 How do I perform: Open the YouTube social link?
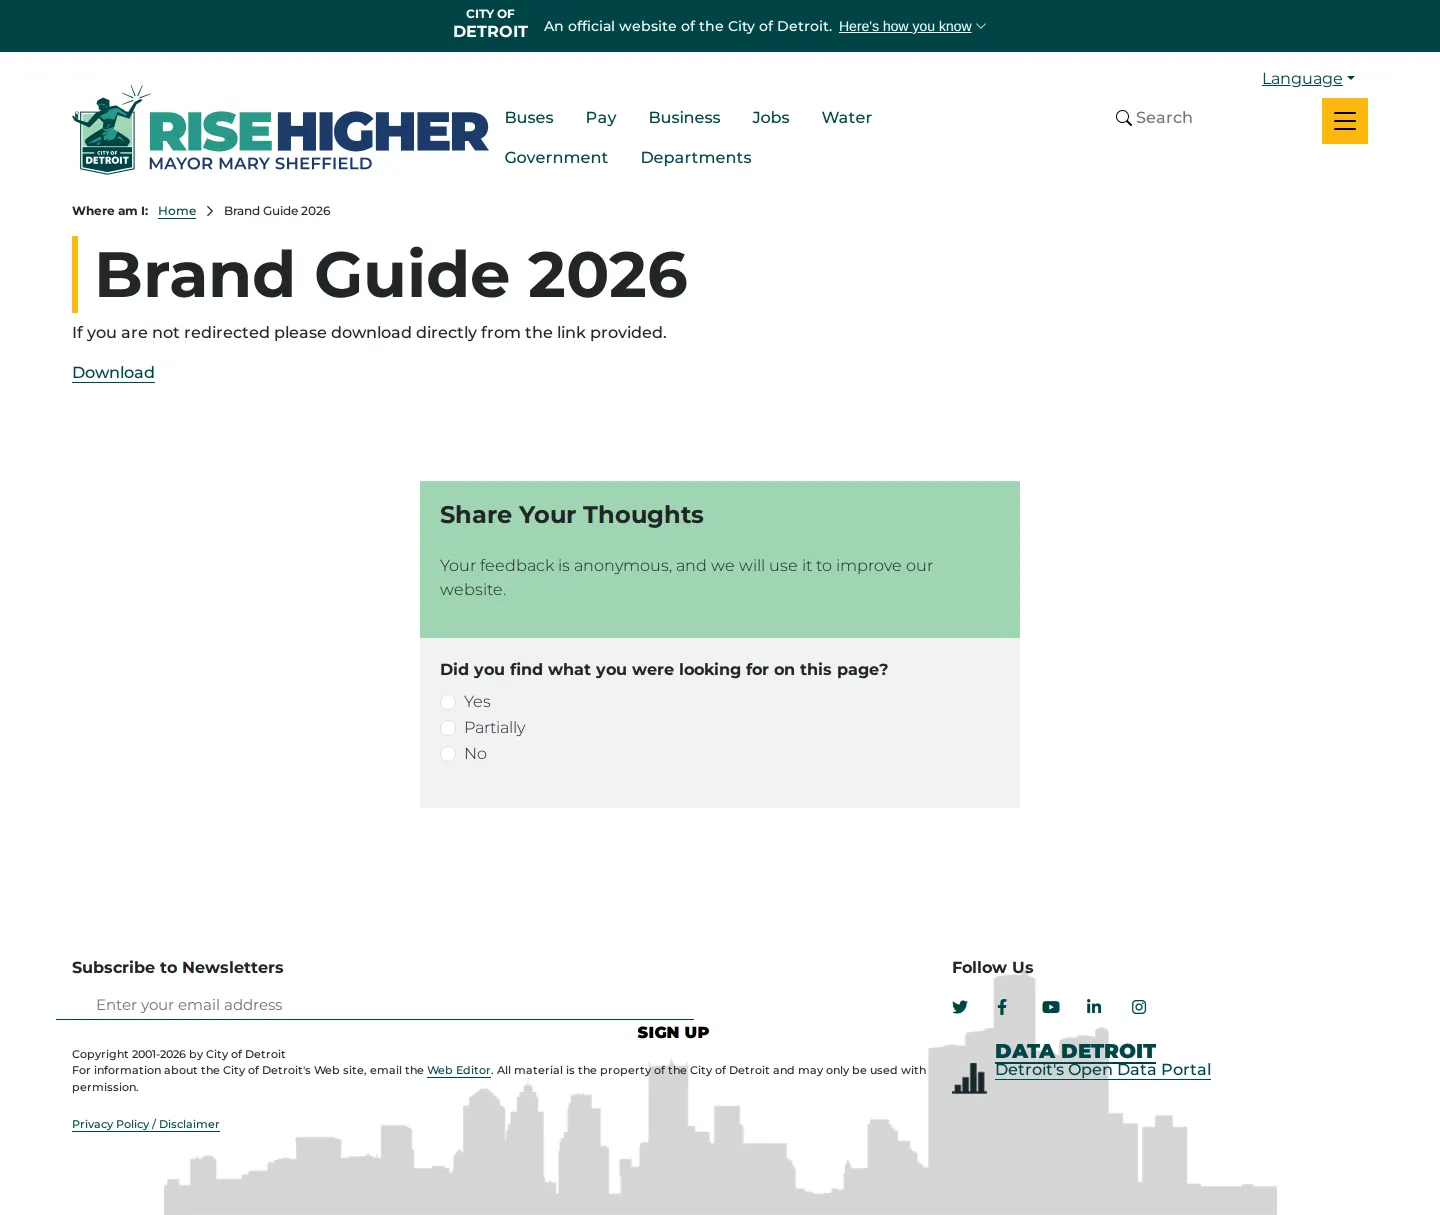coord(1051,1007)
